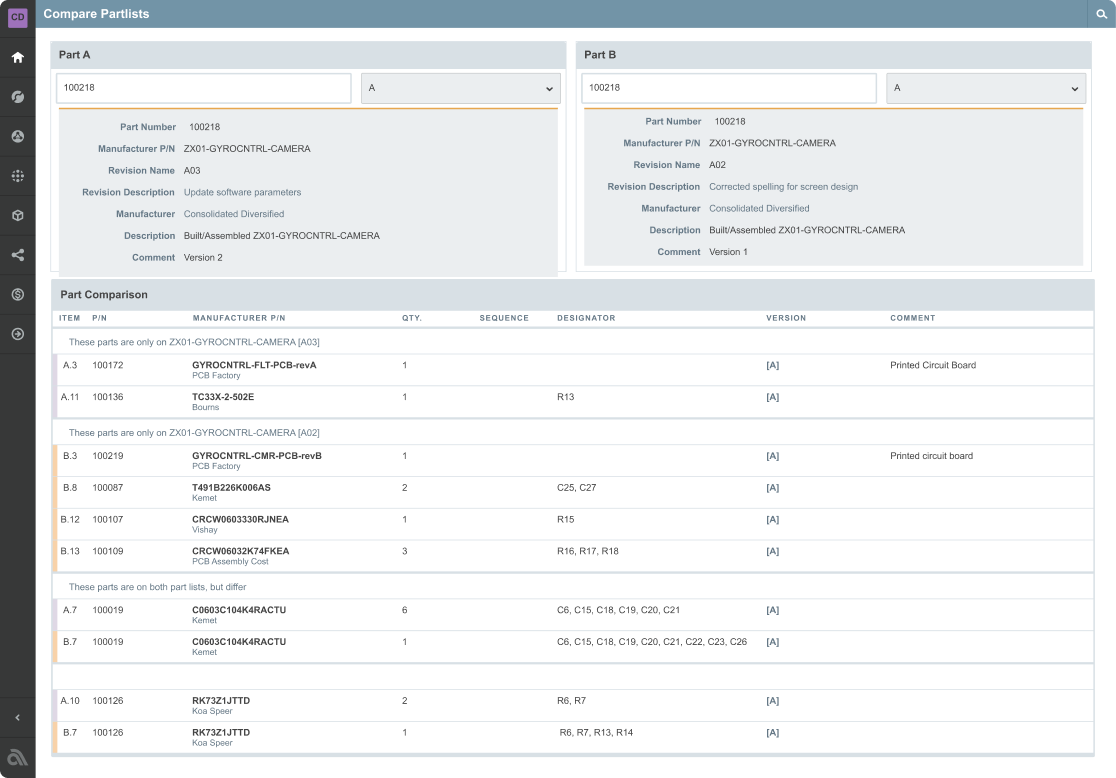Click the logo icon at sidebar bottom
The width and height of the screenshot is (1116, 778).
[x=17, y=757]
